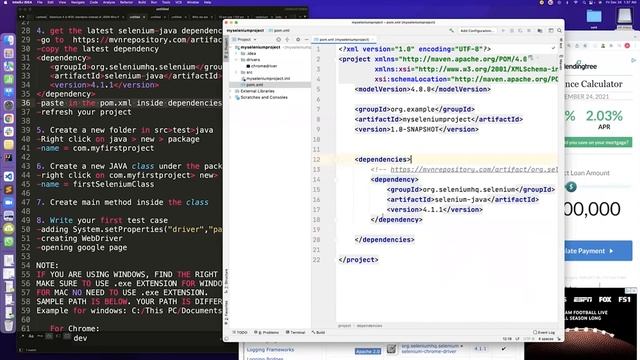This screenshot has width=640, height=360.
Task: Select the pom.xml editor tab
Action: pos(344,40)
